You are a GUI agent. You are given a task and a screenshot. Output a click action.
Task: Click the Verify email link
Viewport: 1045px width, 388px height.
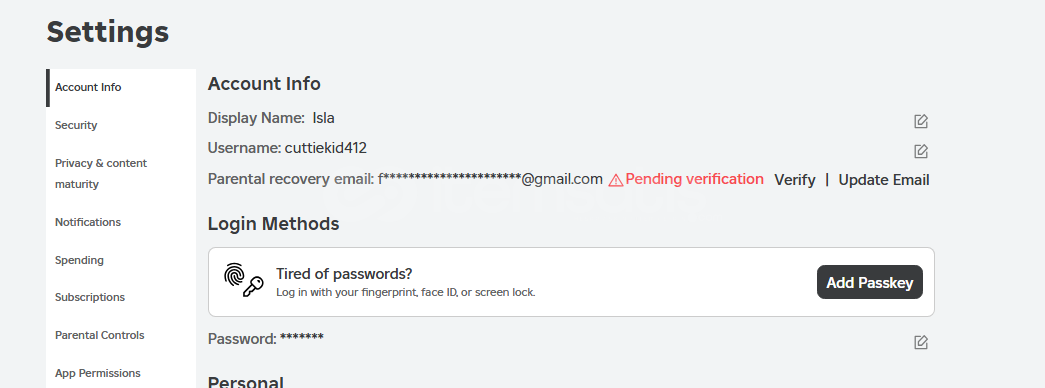point(794,180)
